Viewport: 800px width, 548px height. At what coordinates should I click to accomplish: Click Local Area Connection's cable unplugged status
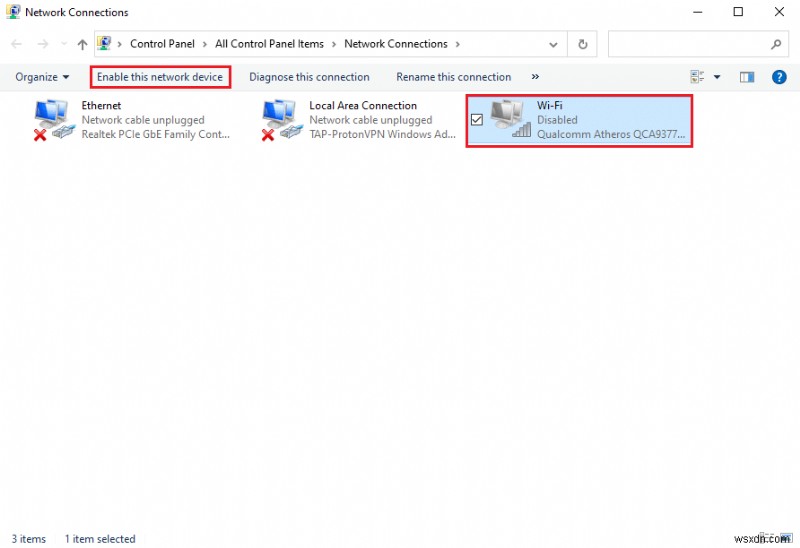(370, 120)
